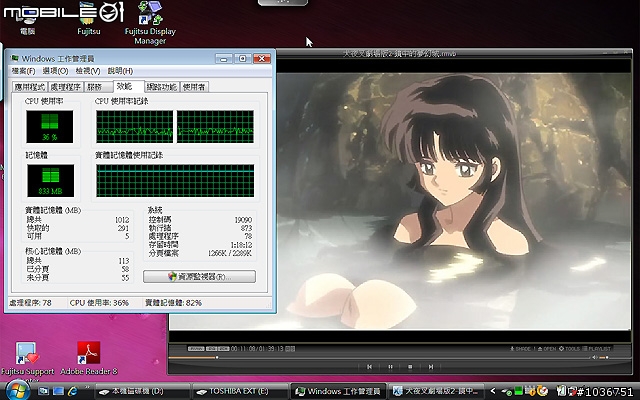The height and width of the screenshot is (400, 640).
Task: Click 分頁檔案 value 1266K / 2289K
Action: [x=230, y=253]
